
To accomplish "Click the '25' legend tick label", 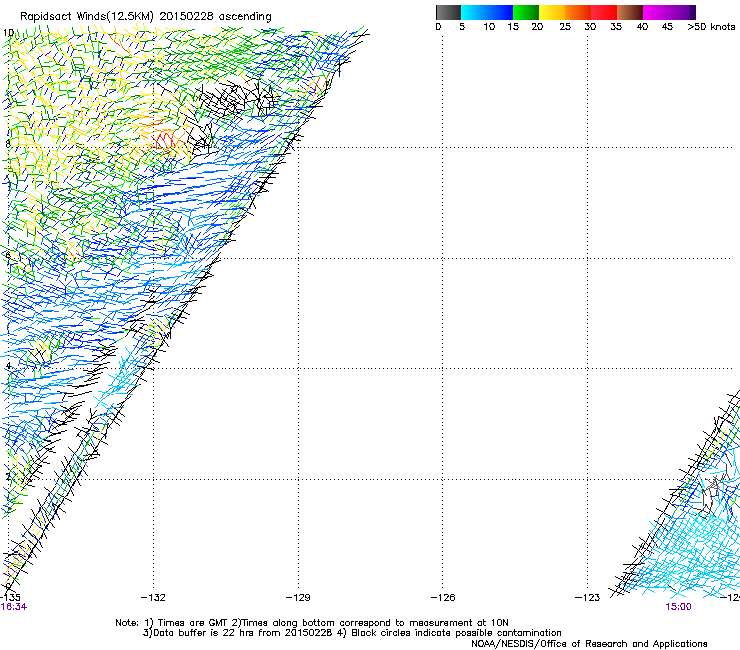I will click(565, 26).
